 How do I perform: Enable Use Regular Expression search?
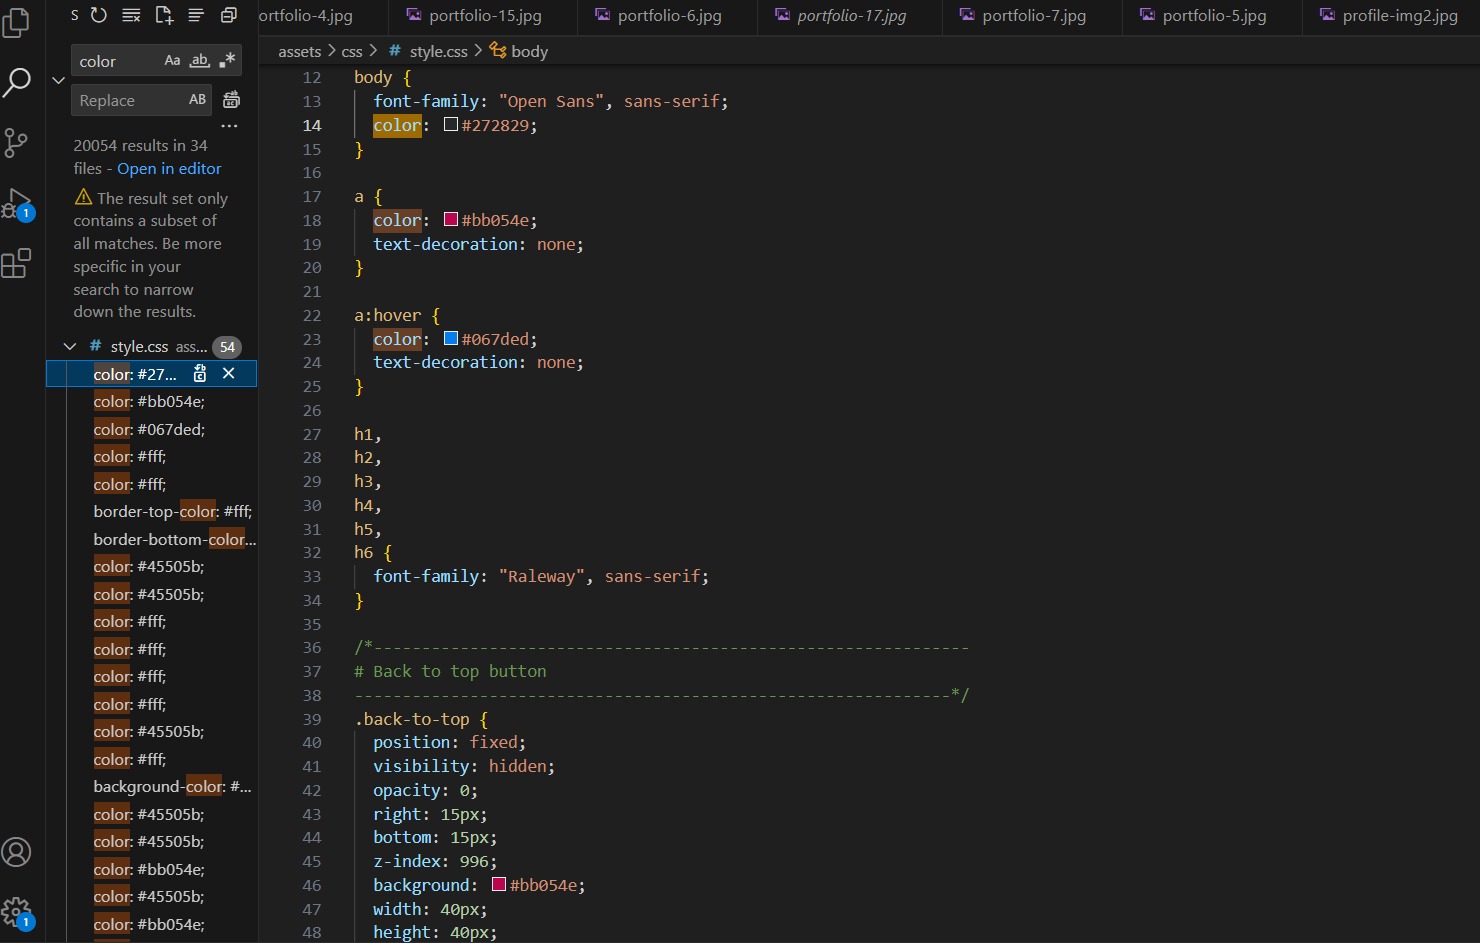click(227, 61)
